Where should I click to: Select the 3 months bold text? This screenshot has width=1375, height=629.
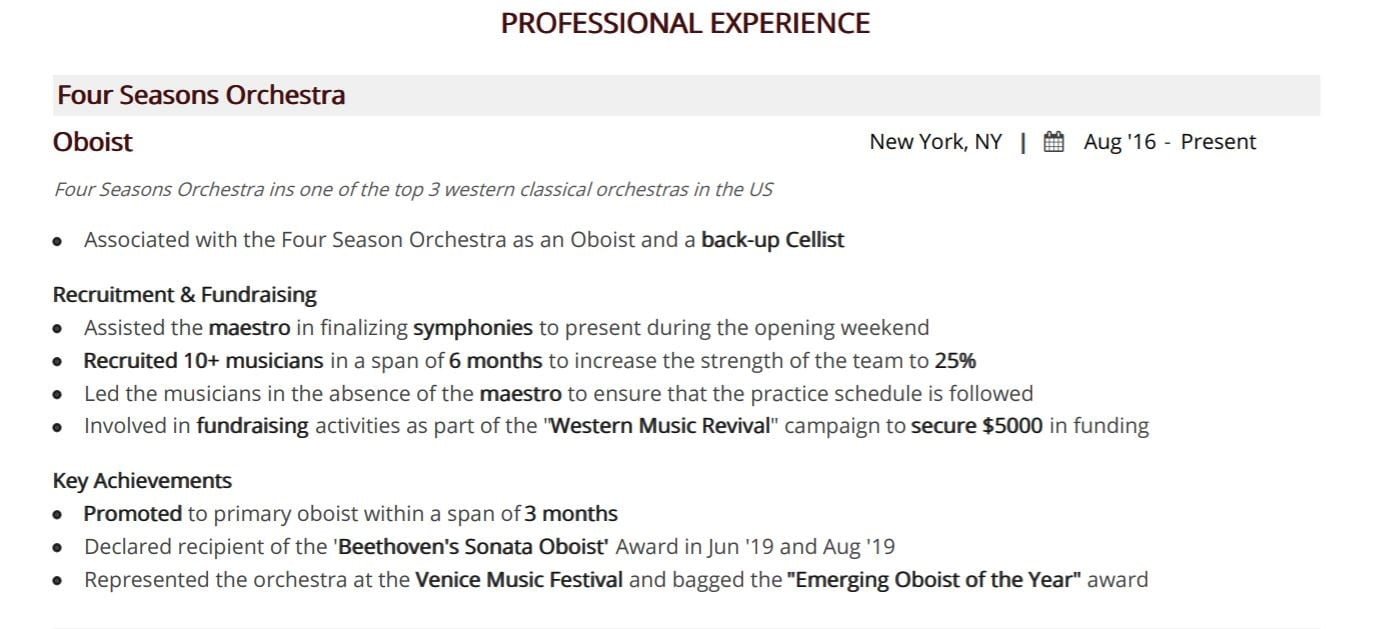click(571, 514)
